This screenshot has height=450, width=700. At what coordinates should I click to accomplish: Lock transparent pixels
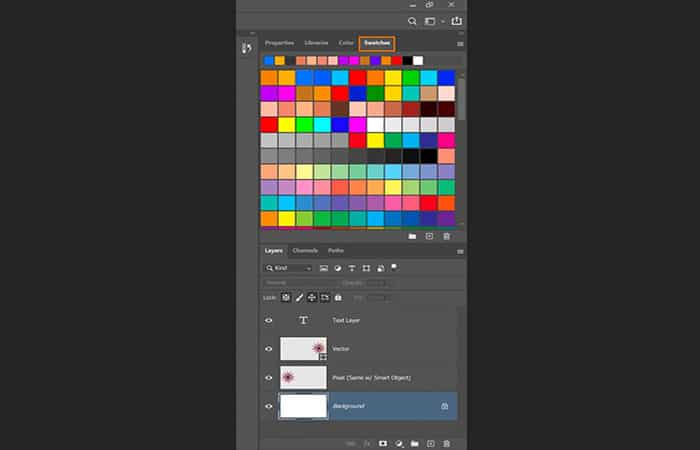pos(286,297)
